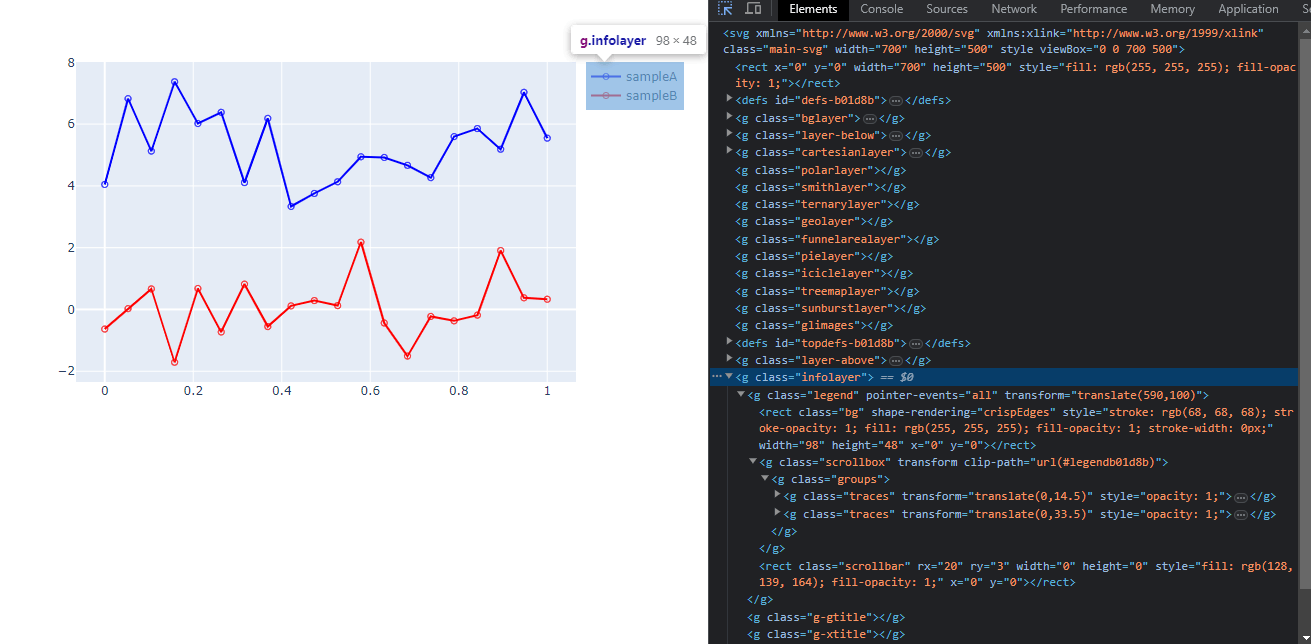This screenshot has height=644, width=1311.
Task: Select the iciclelayer element row
Action: click(x=1004, y=273)
